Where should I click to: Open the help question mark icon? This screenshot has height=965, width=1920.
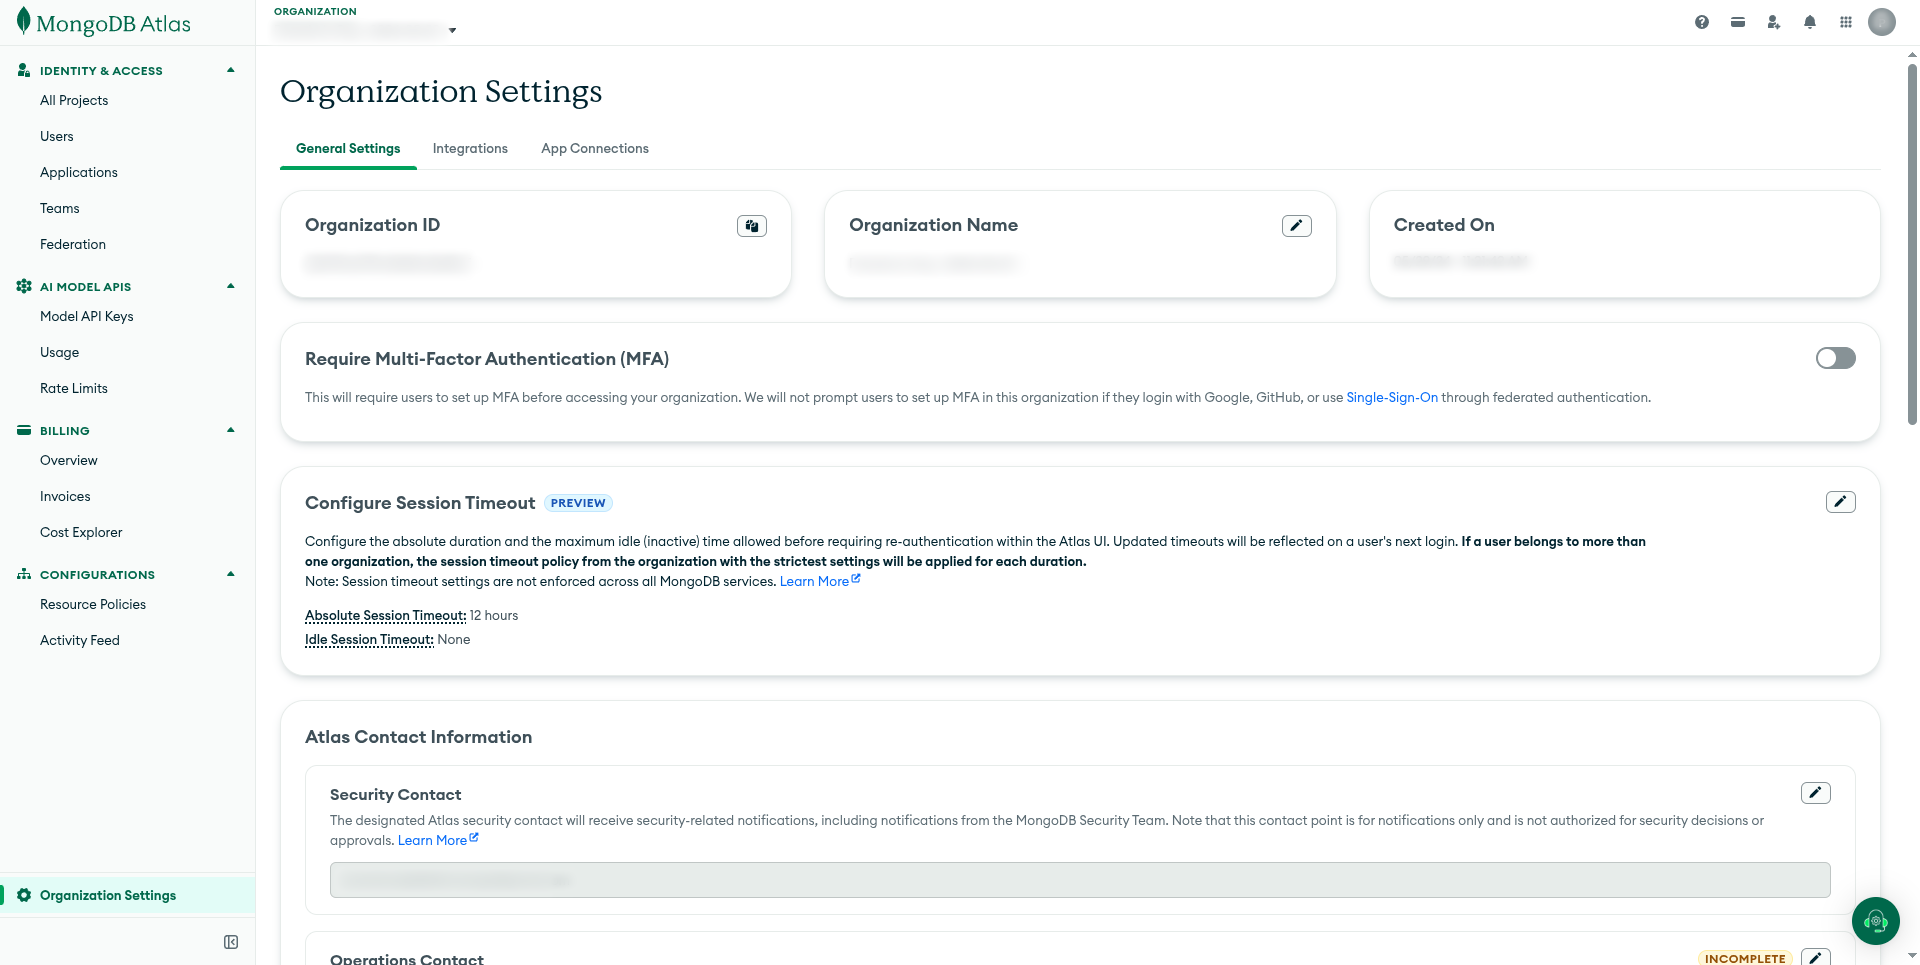(x=1702, y=22)
